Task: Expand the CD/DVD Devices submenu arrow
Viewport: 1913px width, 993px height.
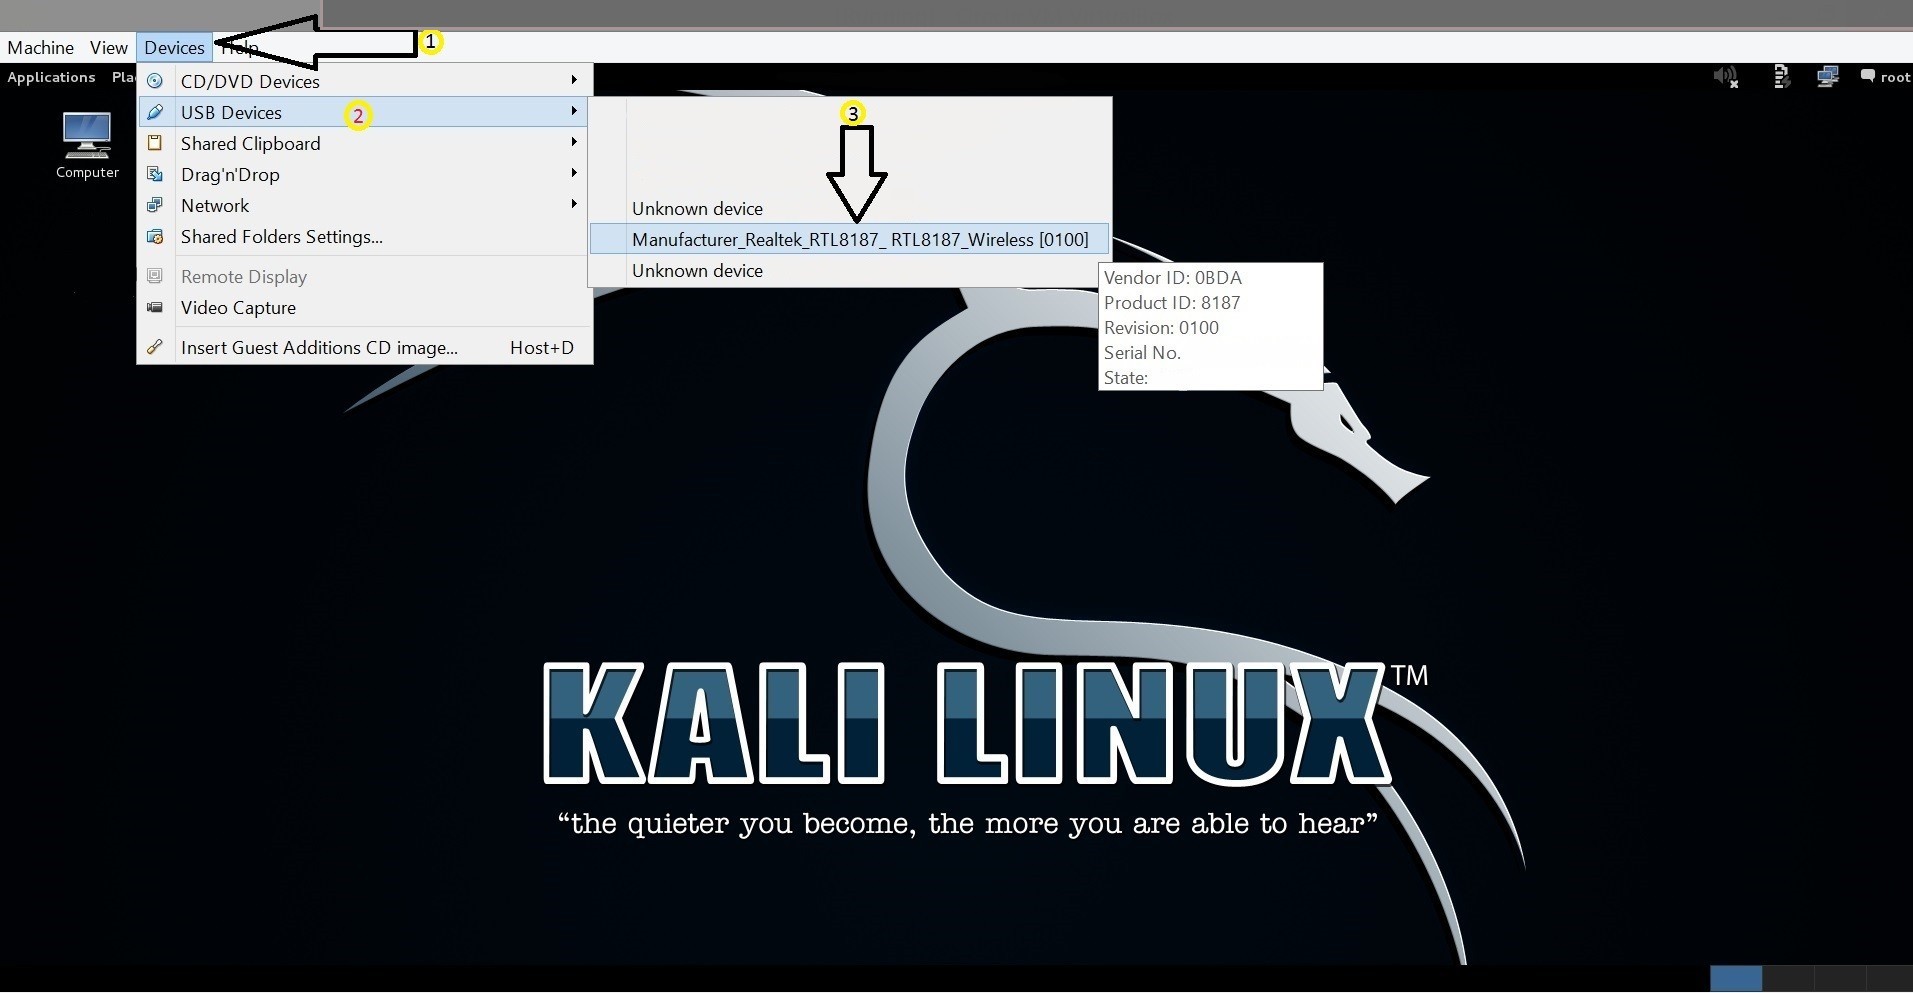Action: [574, 80]
